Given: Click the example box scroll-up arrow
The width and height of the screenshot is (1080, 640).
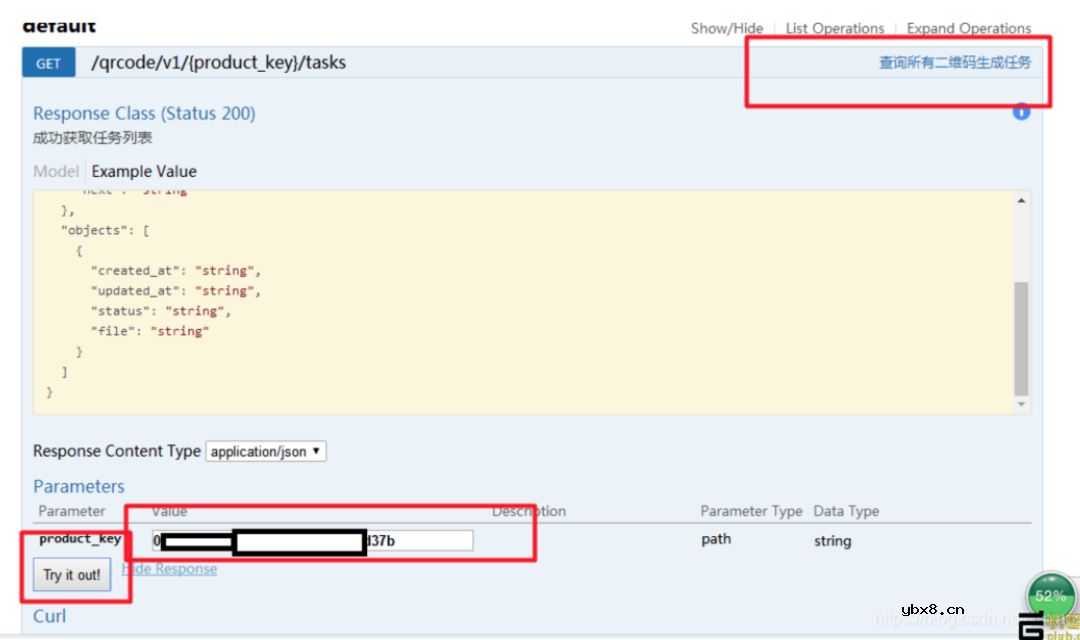Looking at the screenshot, I should (1021, 201).
